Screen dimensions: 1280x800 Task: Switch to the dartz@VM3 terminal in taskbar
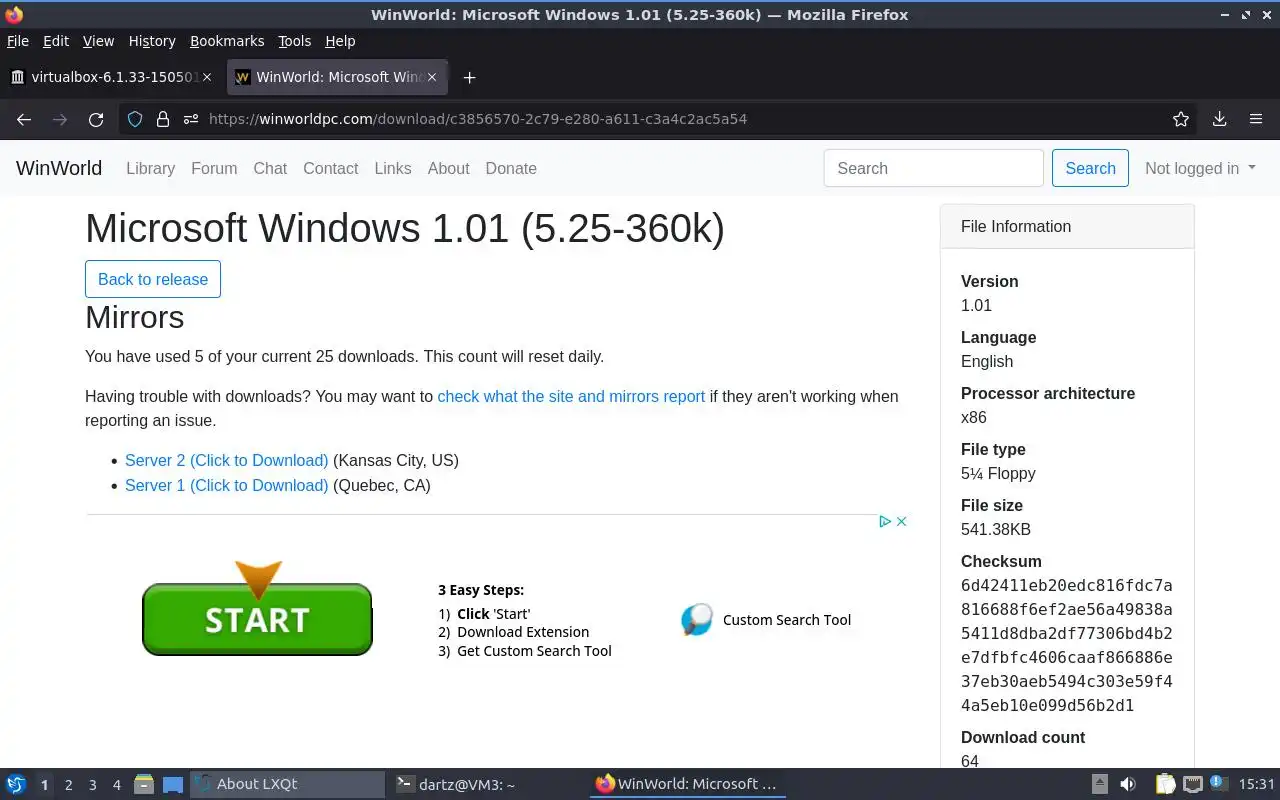coord(487,784)
